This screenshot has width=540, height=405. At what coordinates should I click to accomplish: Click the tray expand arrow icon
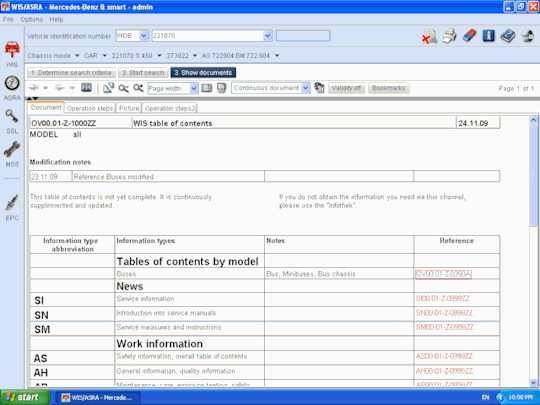501,398
